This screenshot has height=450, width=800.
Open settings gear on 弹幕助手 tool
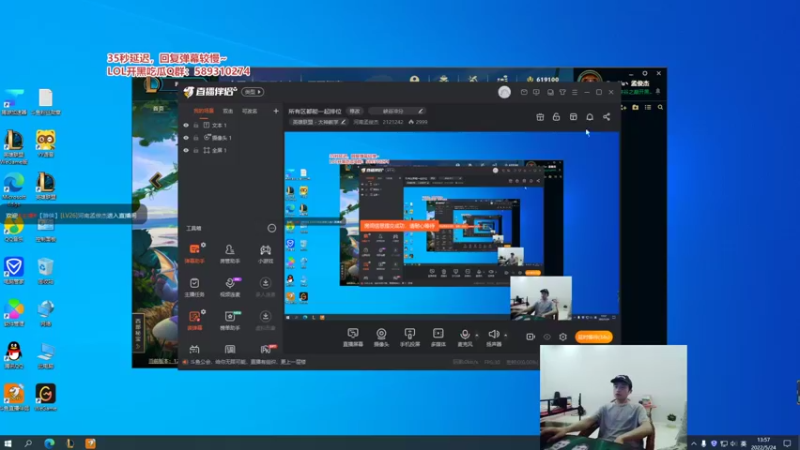click(x=203, y=245)
